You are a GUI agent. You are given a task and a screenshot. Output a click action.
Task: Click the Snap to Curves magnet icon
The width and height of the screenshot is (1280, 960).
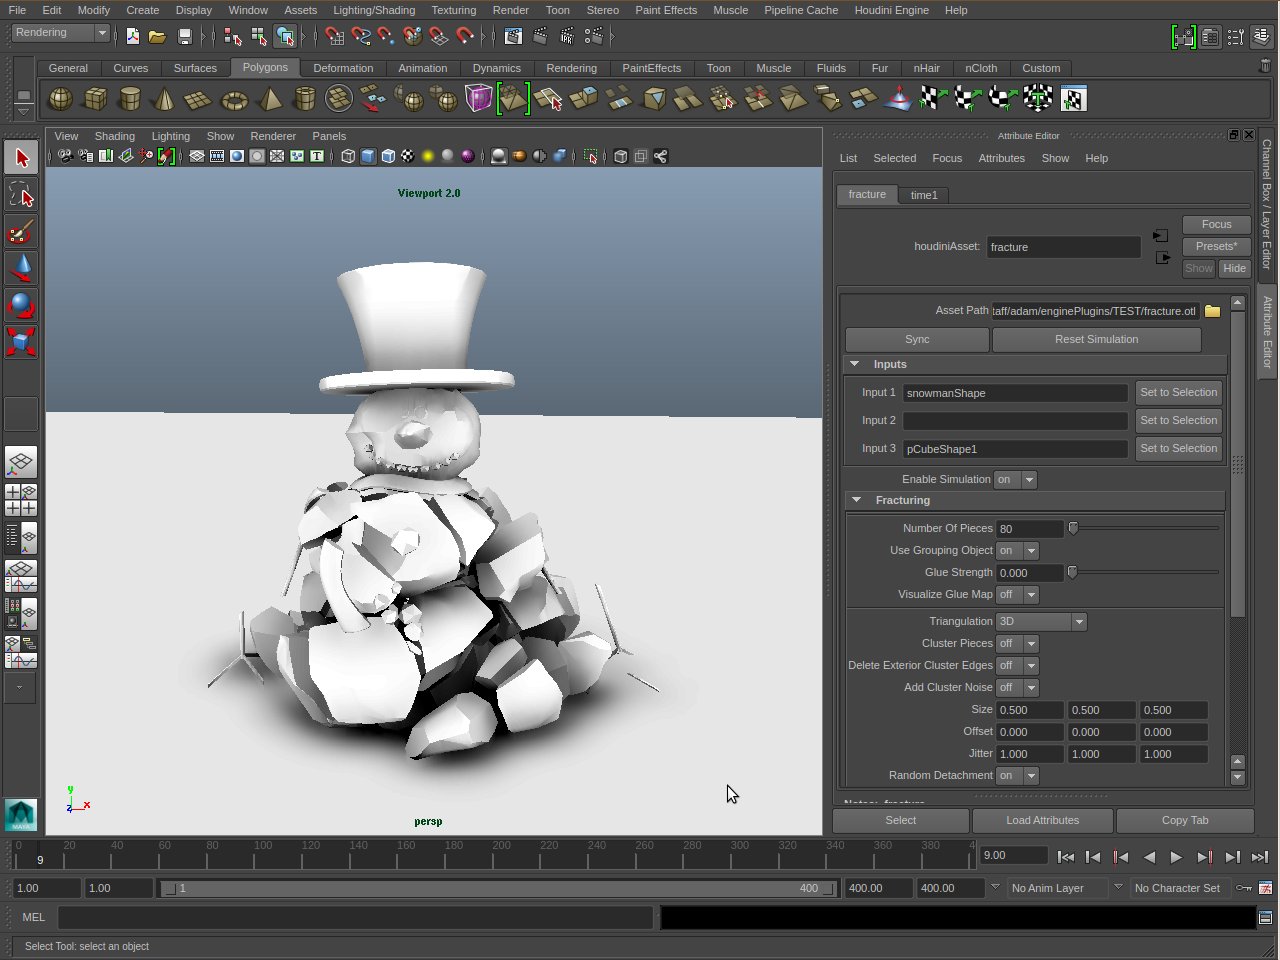pyautogui.click(x=361, y=36)
